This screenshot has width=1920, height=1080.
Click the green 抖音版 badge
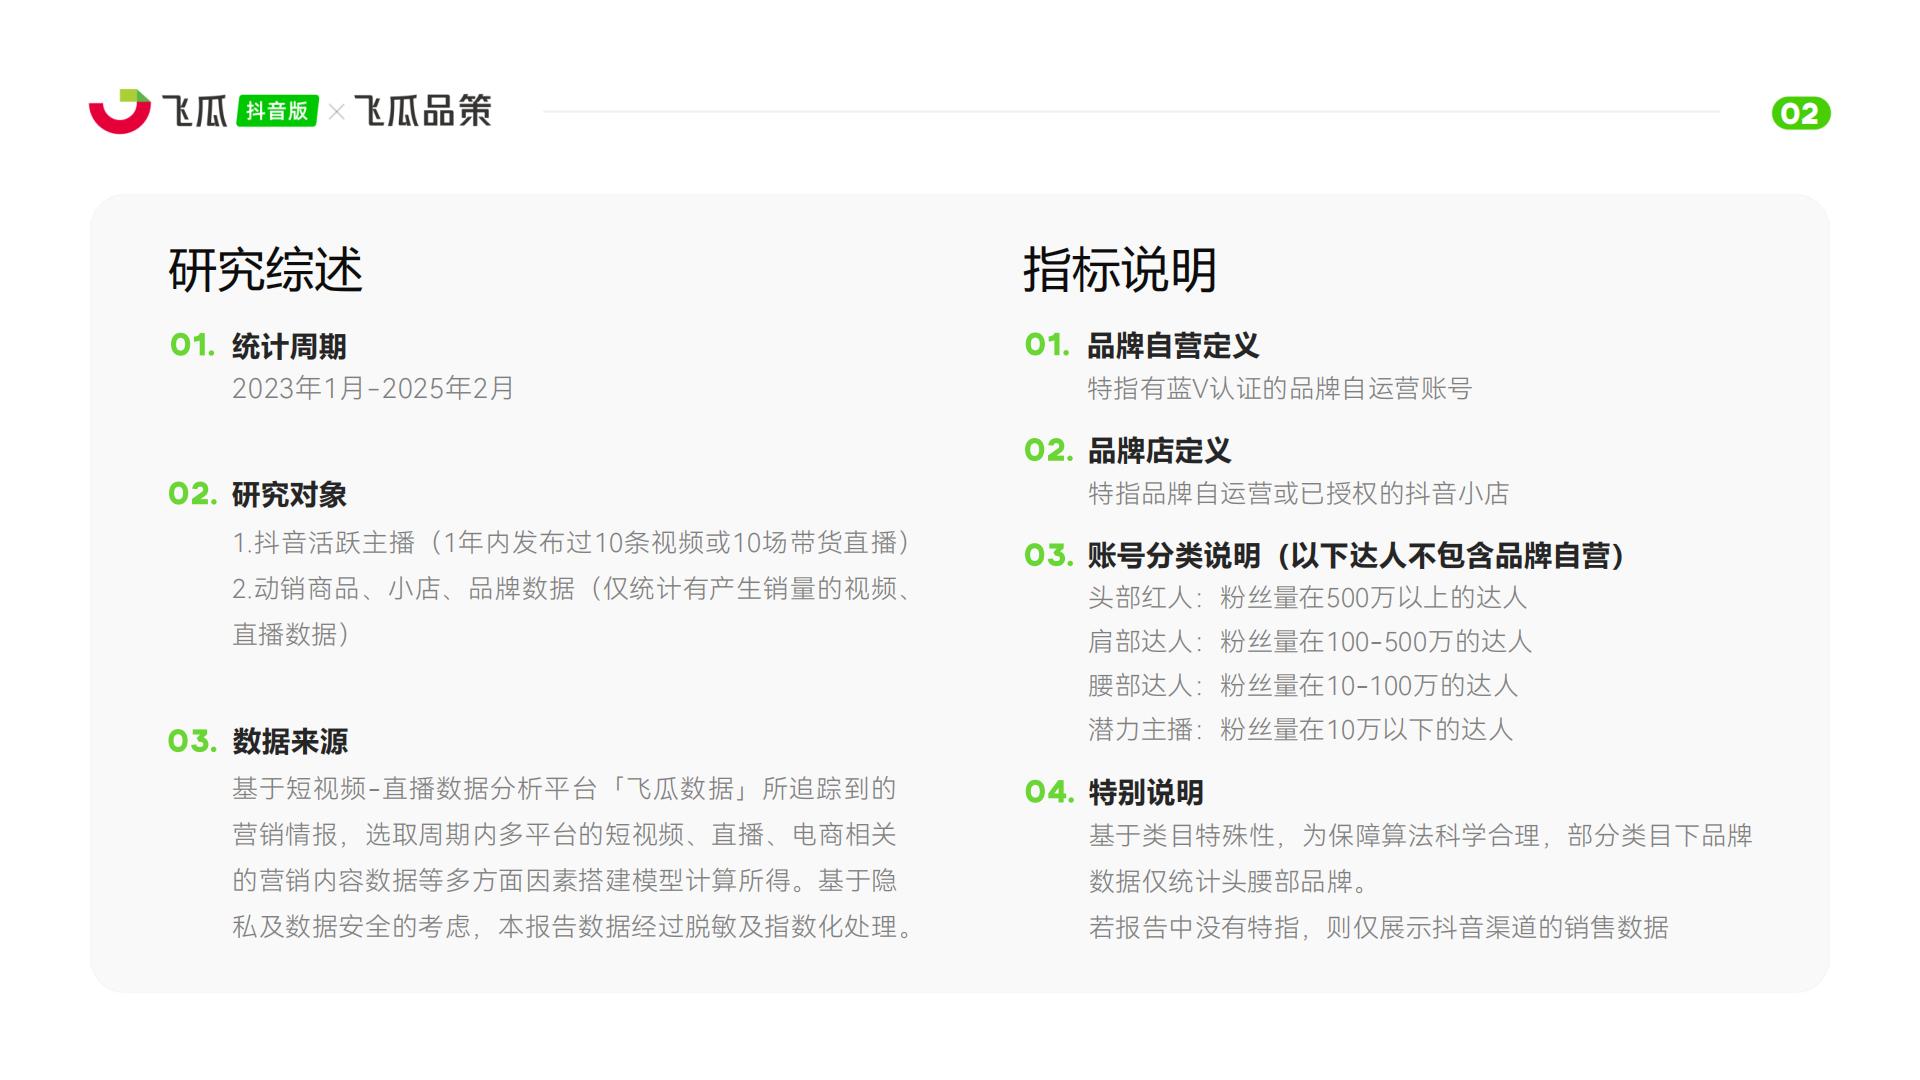(277, 111)
